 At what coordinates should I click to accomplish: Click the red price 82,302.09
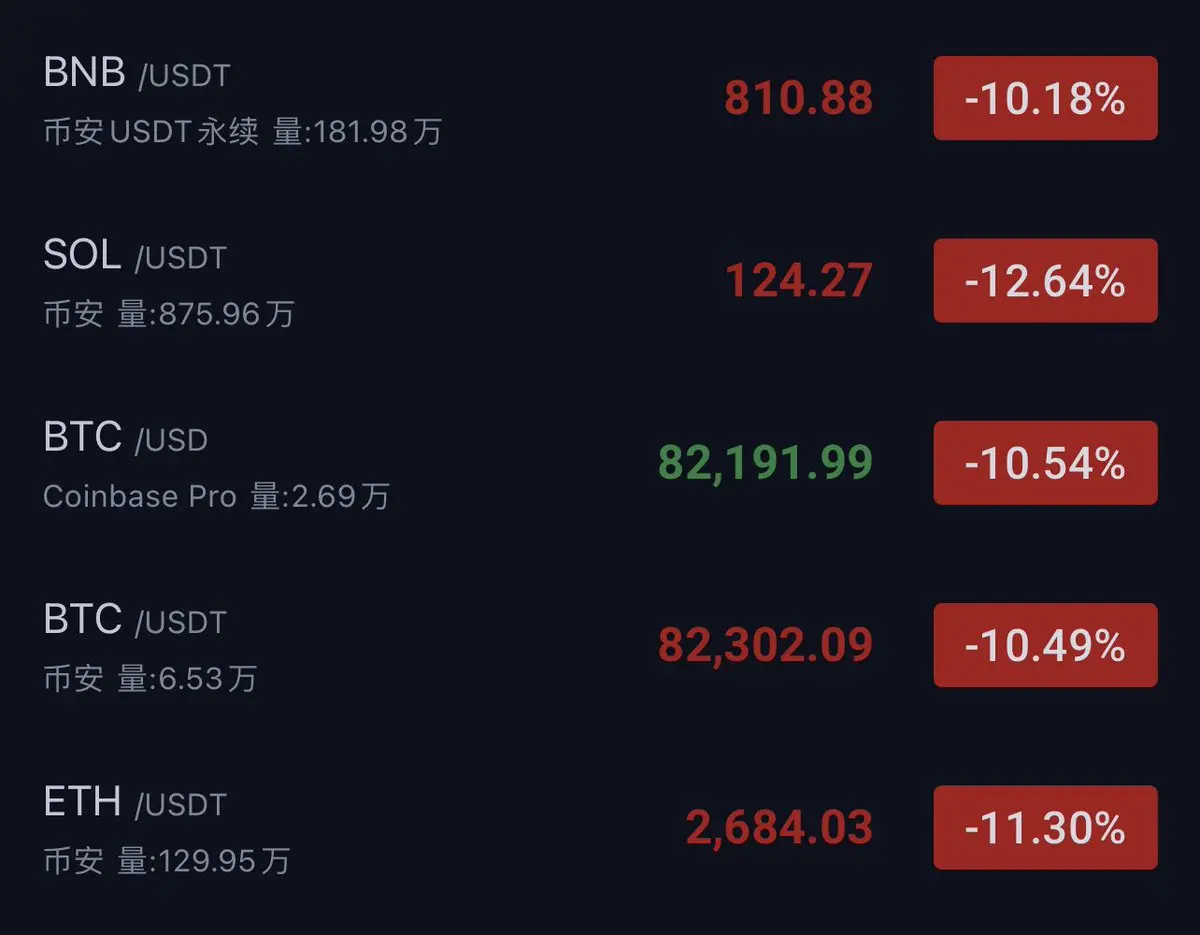point(765,646)
